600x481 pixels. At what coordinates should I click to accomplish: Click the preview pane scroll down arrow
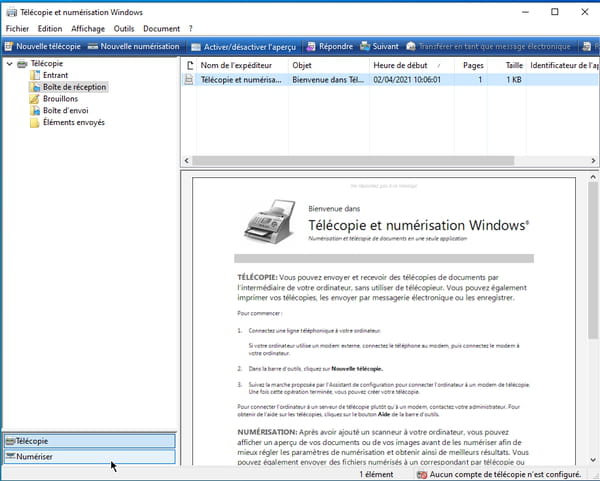593,460
